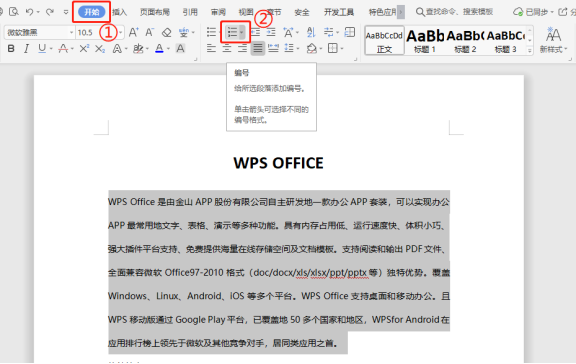The width and height of the screenshot is (576, 364).
Task: Open the 特色应用 tab
Action: [382, 12]
